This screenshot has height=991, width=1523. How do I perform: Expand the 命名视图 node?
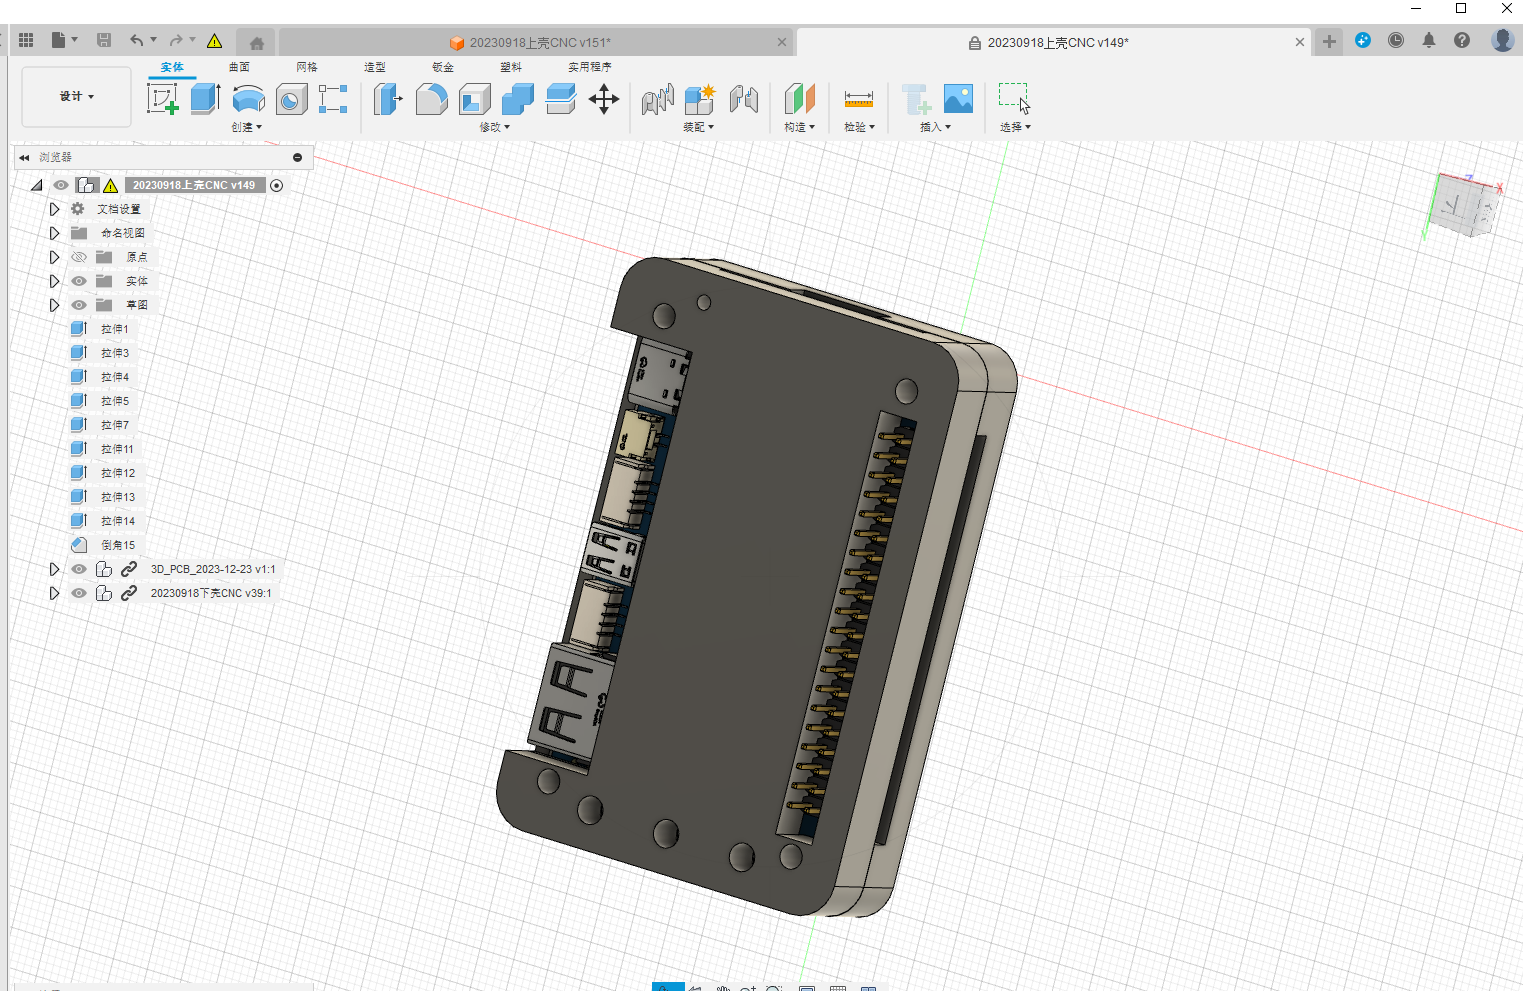tap(55, 233)
